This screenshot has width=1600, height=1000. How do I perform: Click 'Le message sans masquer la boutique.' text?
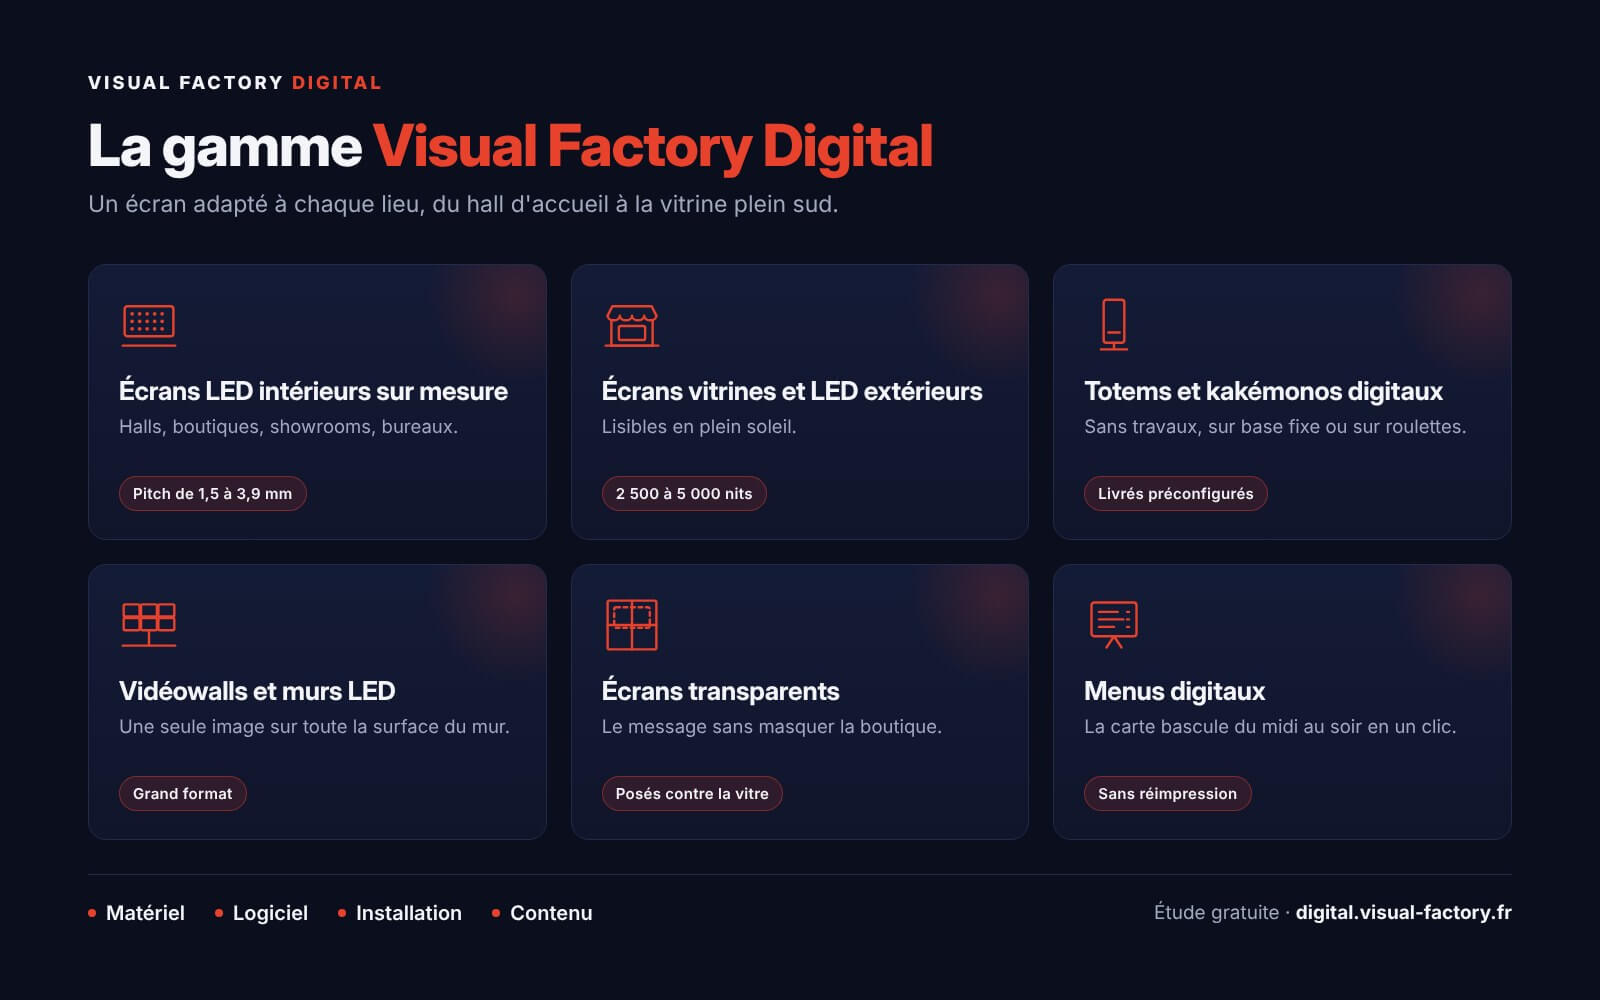point(772,727)
